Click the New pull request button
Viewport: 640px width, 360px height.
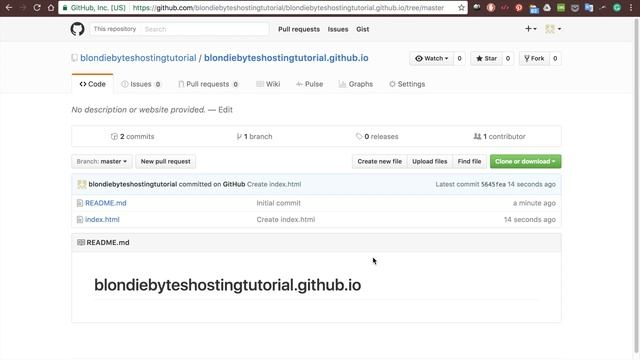point(165,161)
